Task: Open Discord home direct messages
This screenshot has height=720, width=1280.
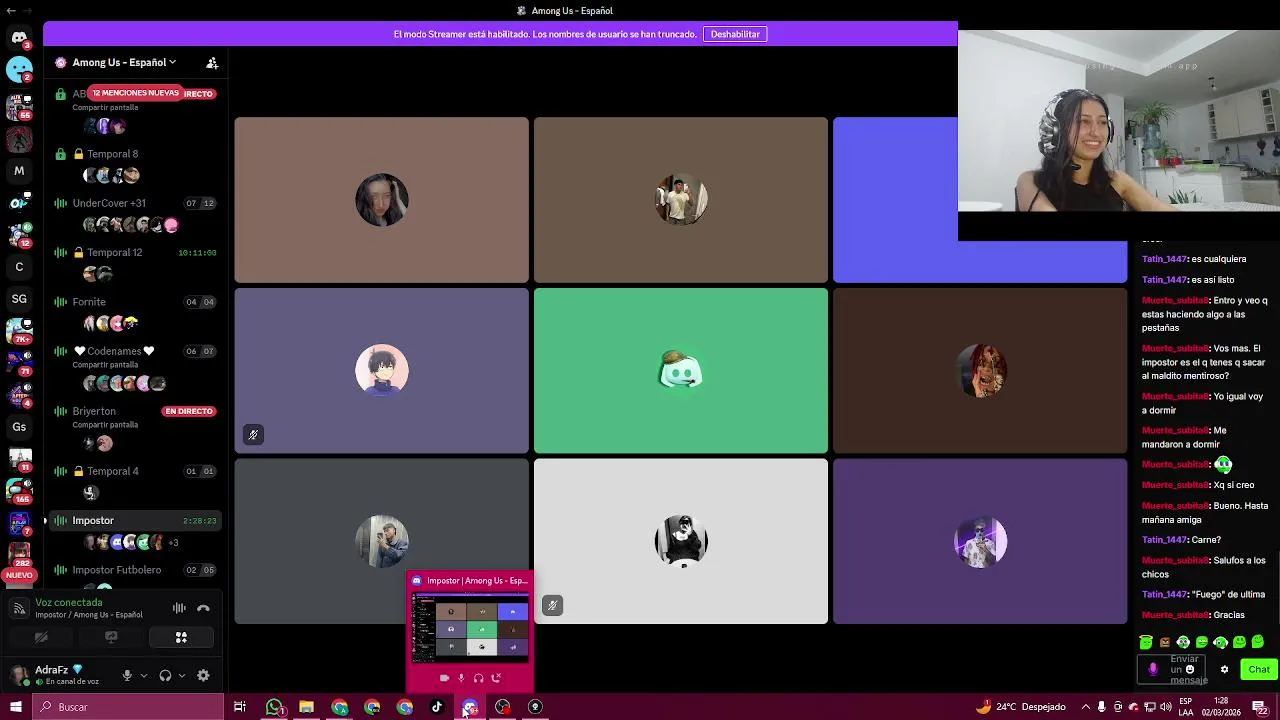Action: click(19, 38)
